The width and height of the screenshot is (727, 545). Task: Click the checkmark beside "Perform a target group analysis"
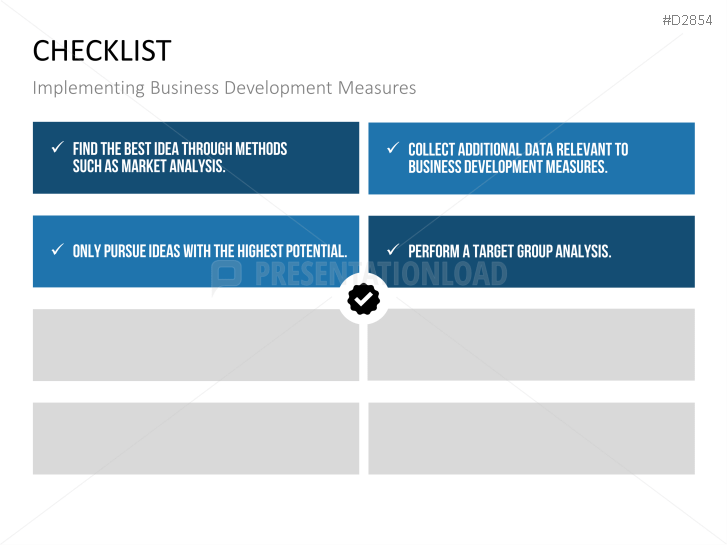coord(392,250)
